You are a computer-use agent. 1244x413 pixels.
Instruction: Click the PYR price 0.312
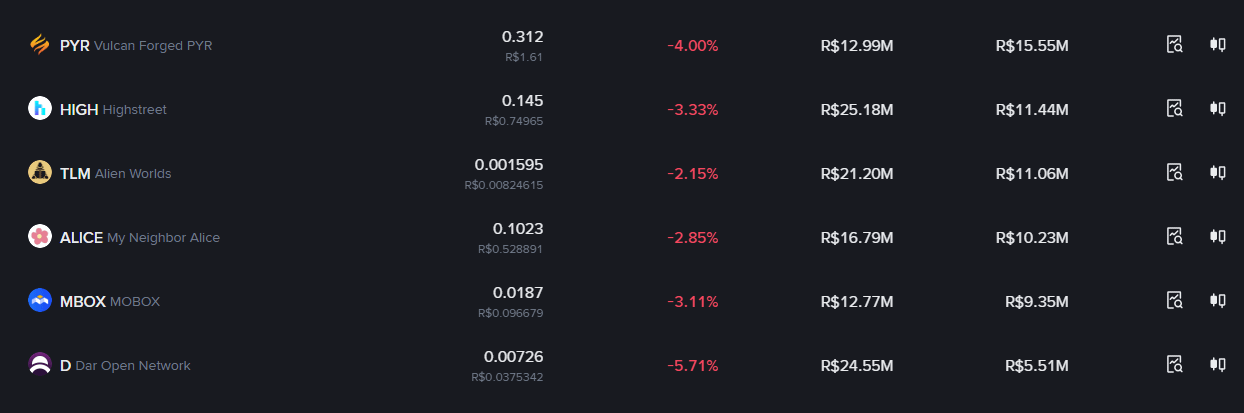click(523, 36)
